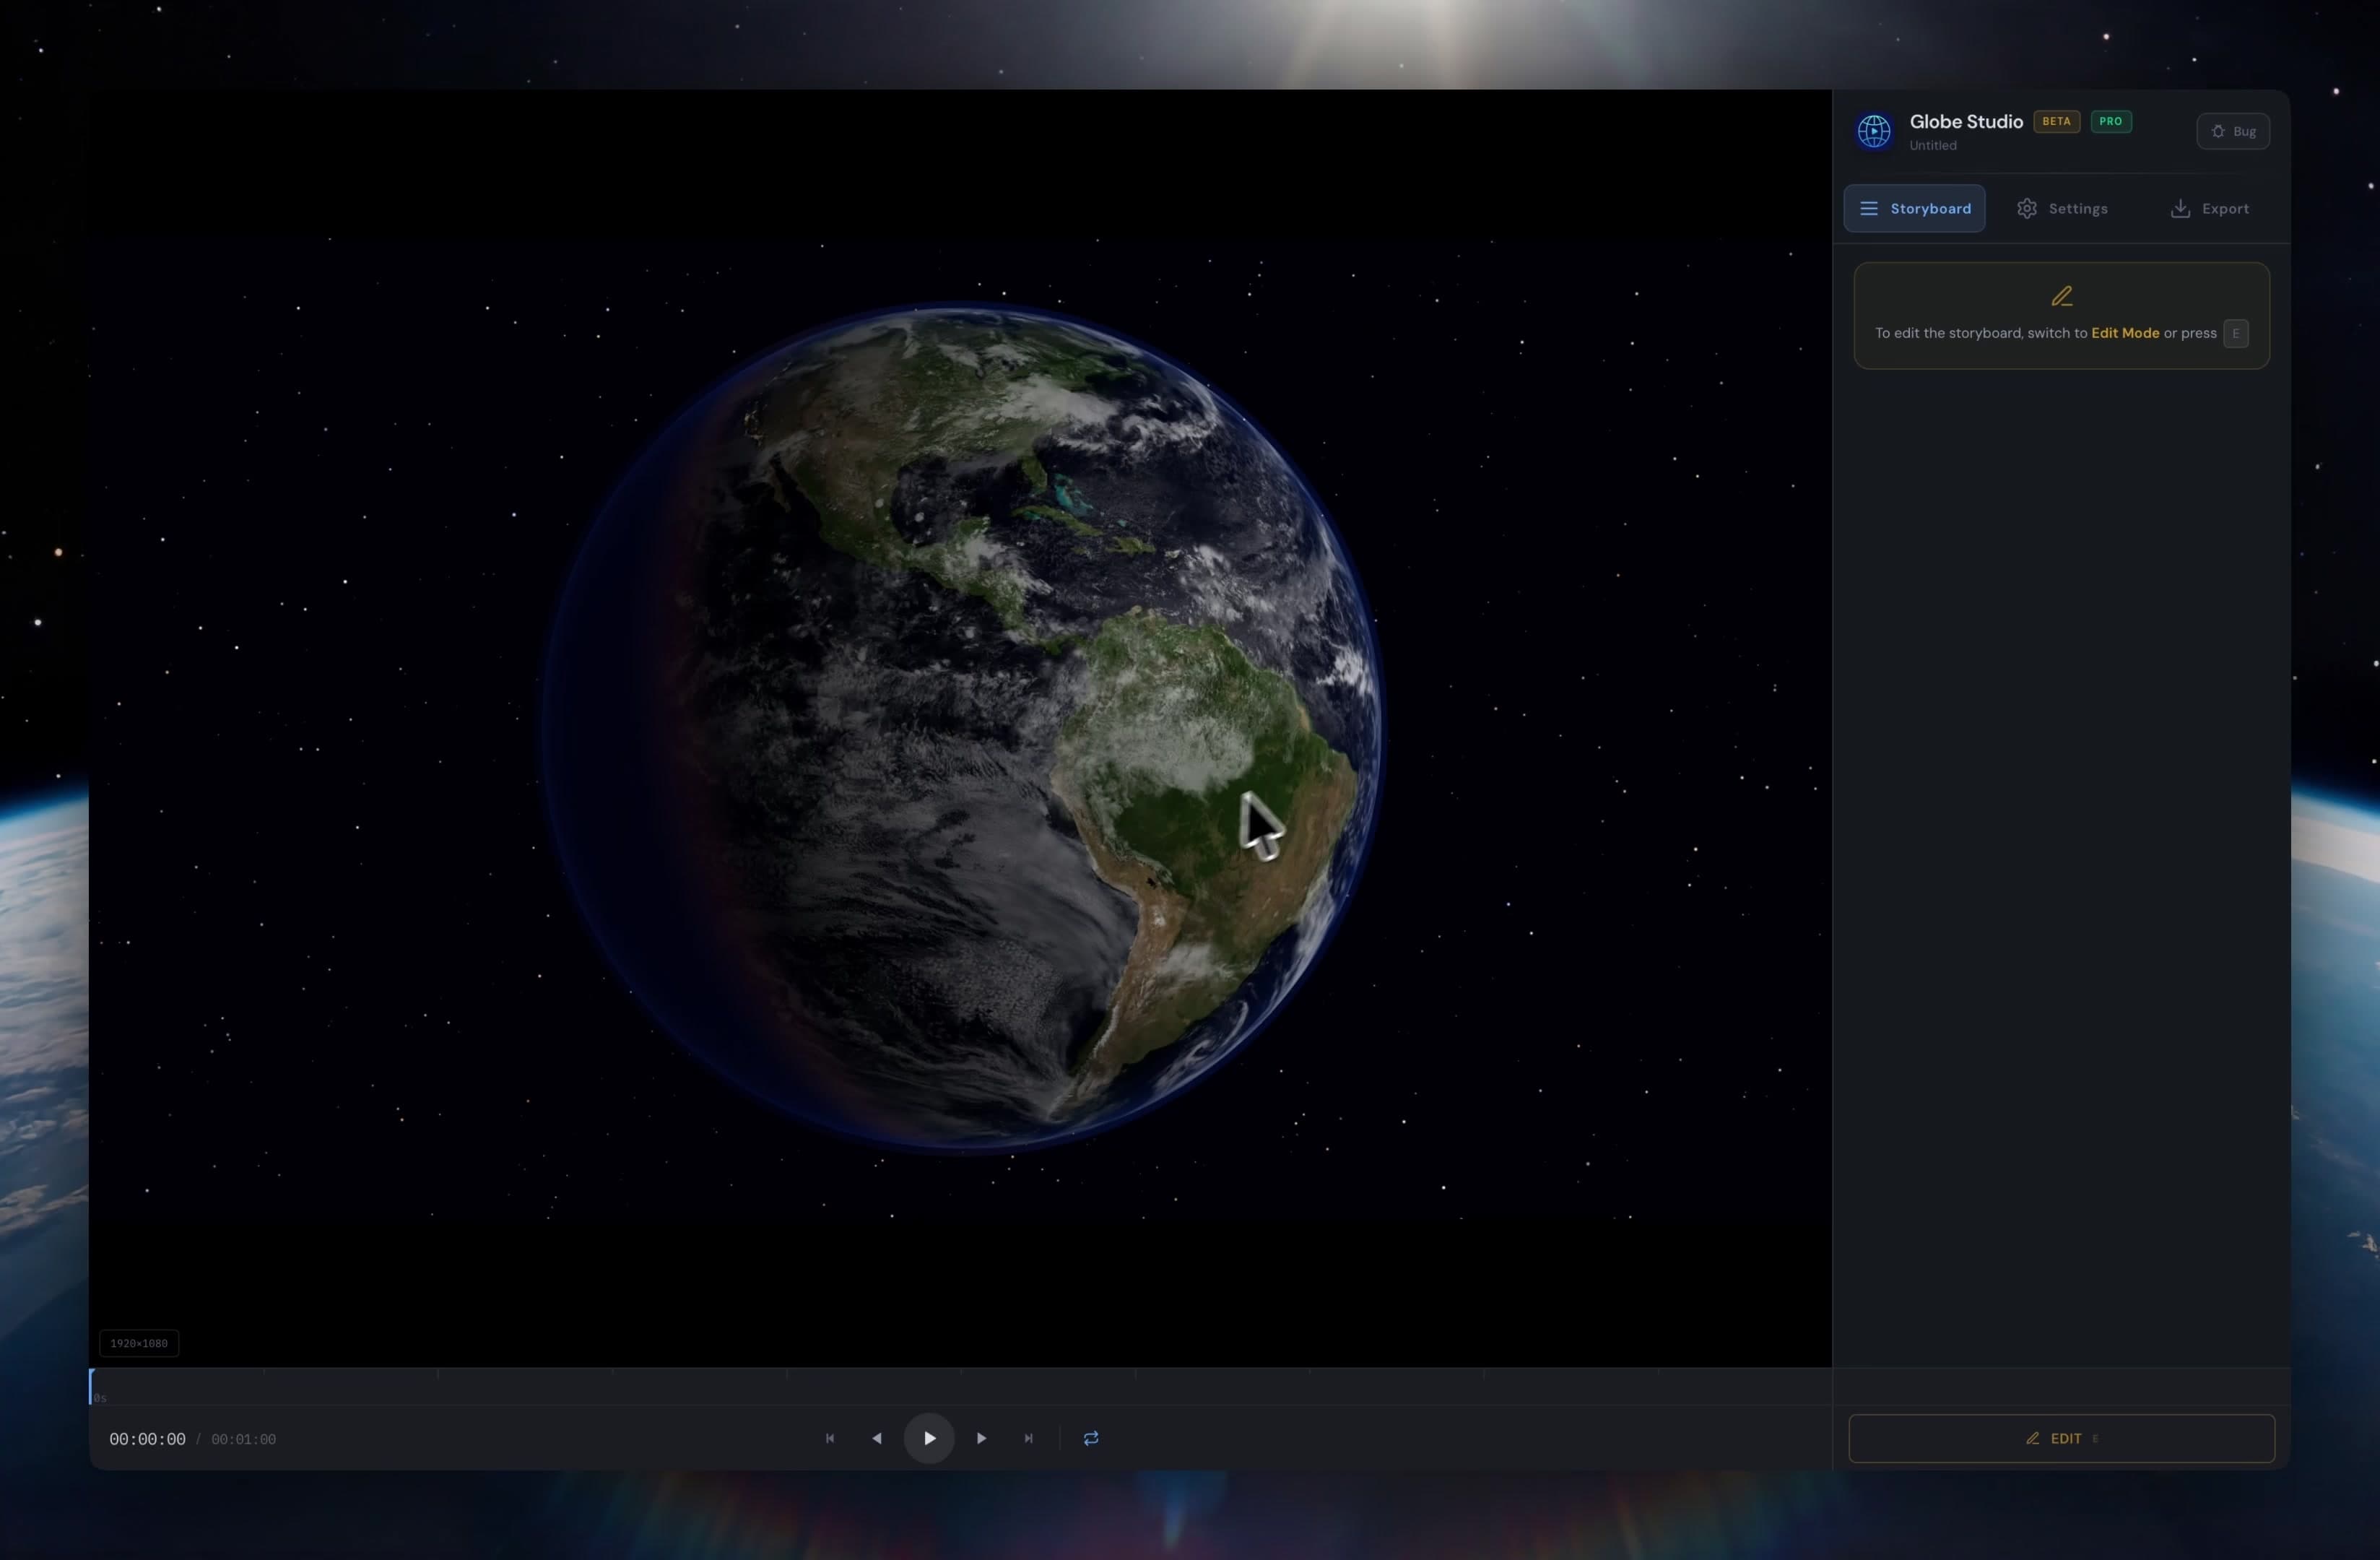Click the yellow pencil edit icon
Image resolution: width=2380 pixels, height=1560 pixels.
(2061, 296)
